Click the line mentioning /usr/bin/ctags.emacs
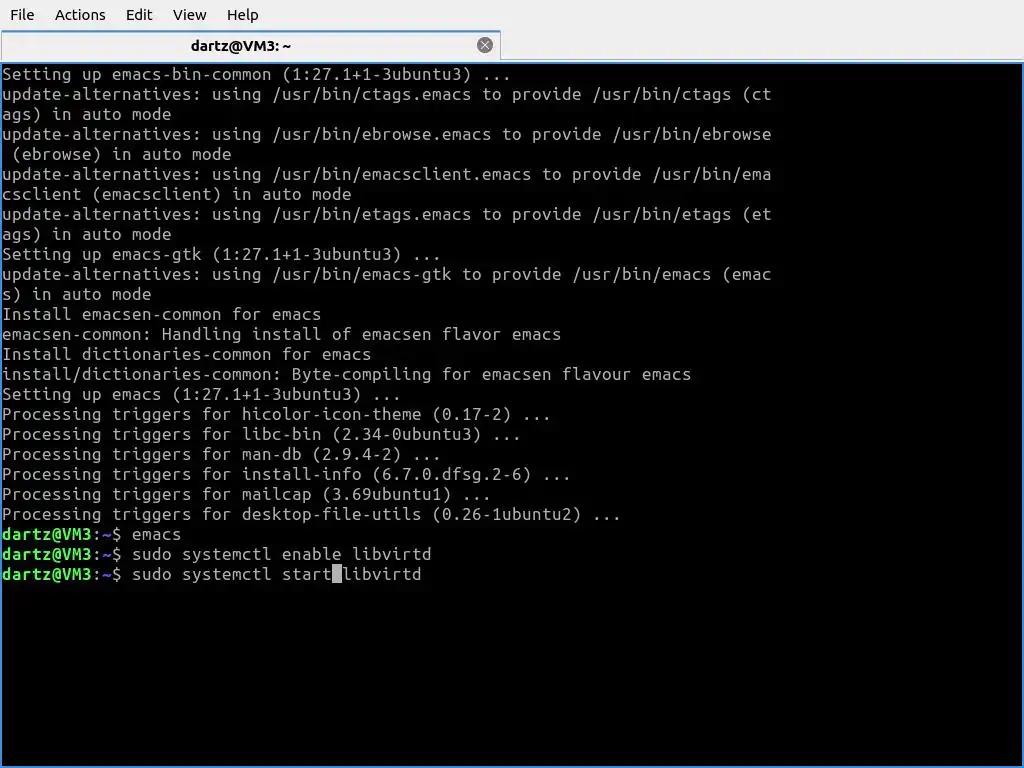The width and height of the screenshot is (1024, 768). (387, 94)
